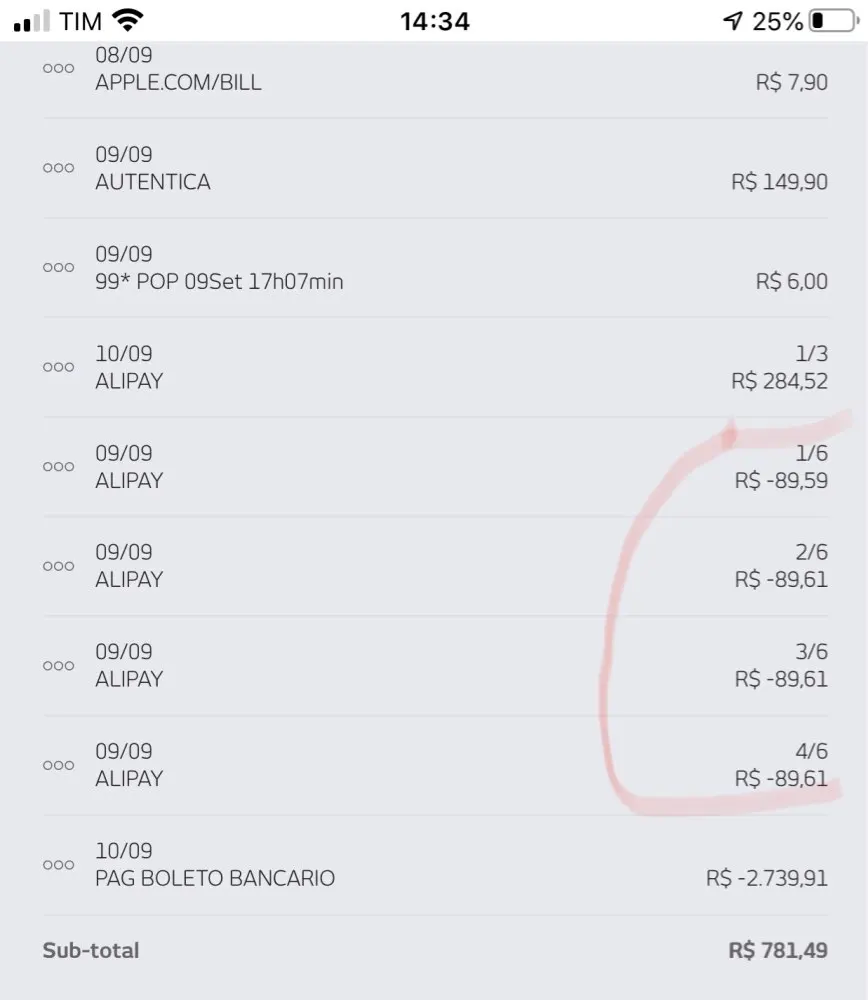Image resolution: width=868 pixels, height=1000 pixels.
Task: Tap the Wi-Fi icon in status bar
Action: click(127, 21)
